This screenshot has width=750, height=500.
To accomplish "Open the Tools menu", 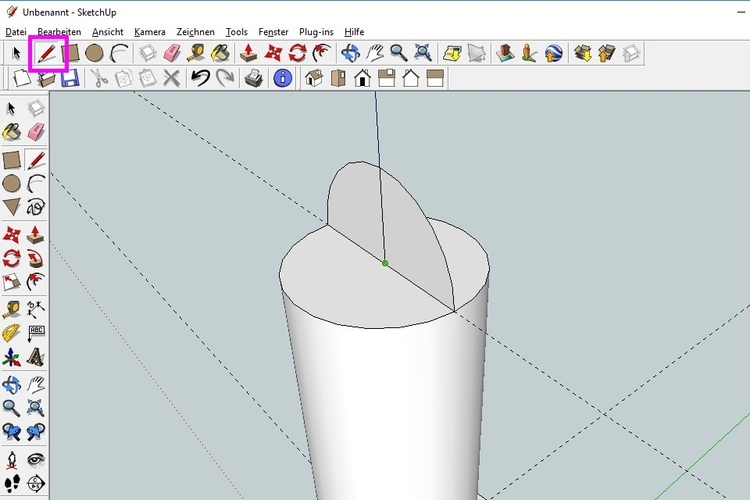I will (x=236, y=32).
